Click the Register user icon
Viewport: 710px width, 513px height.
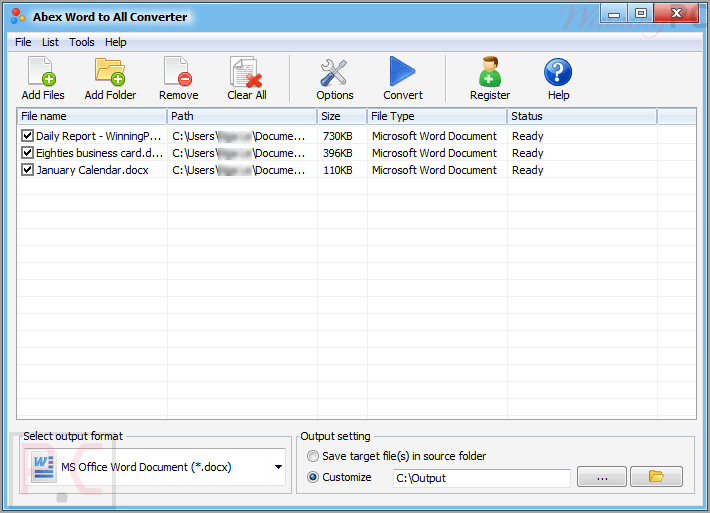pyautogui.click(x=489, y=72)
